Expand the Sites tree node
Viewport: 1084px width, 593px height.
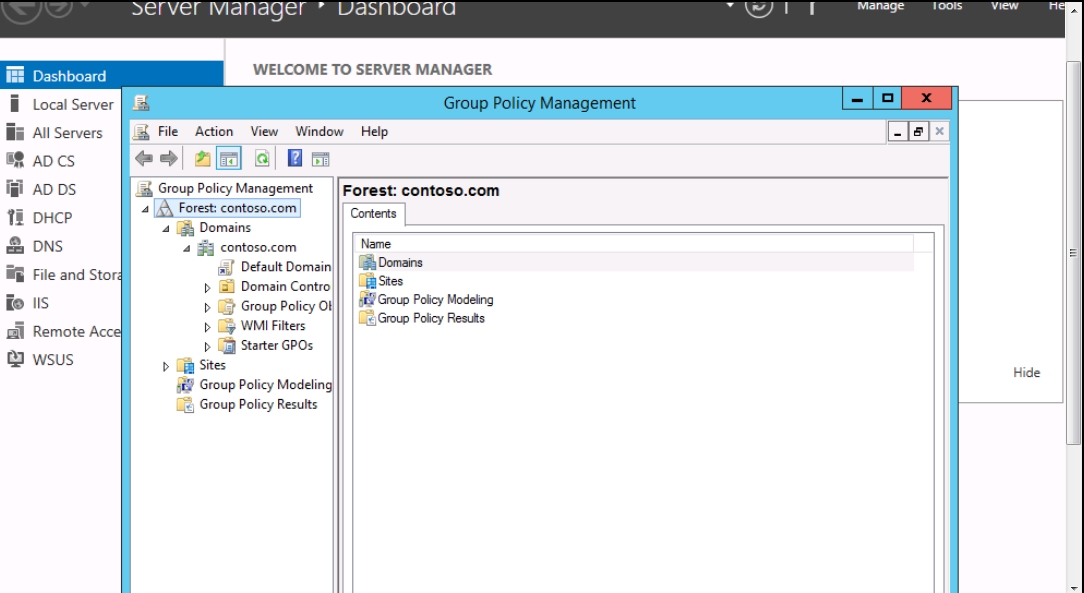click(166, 366)
